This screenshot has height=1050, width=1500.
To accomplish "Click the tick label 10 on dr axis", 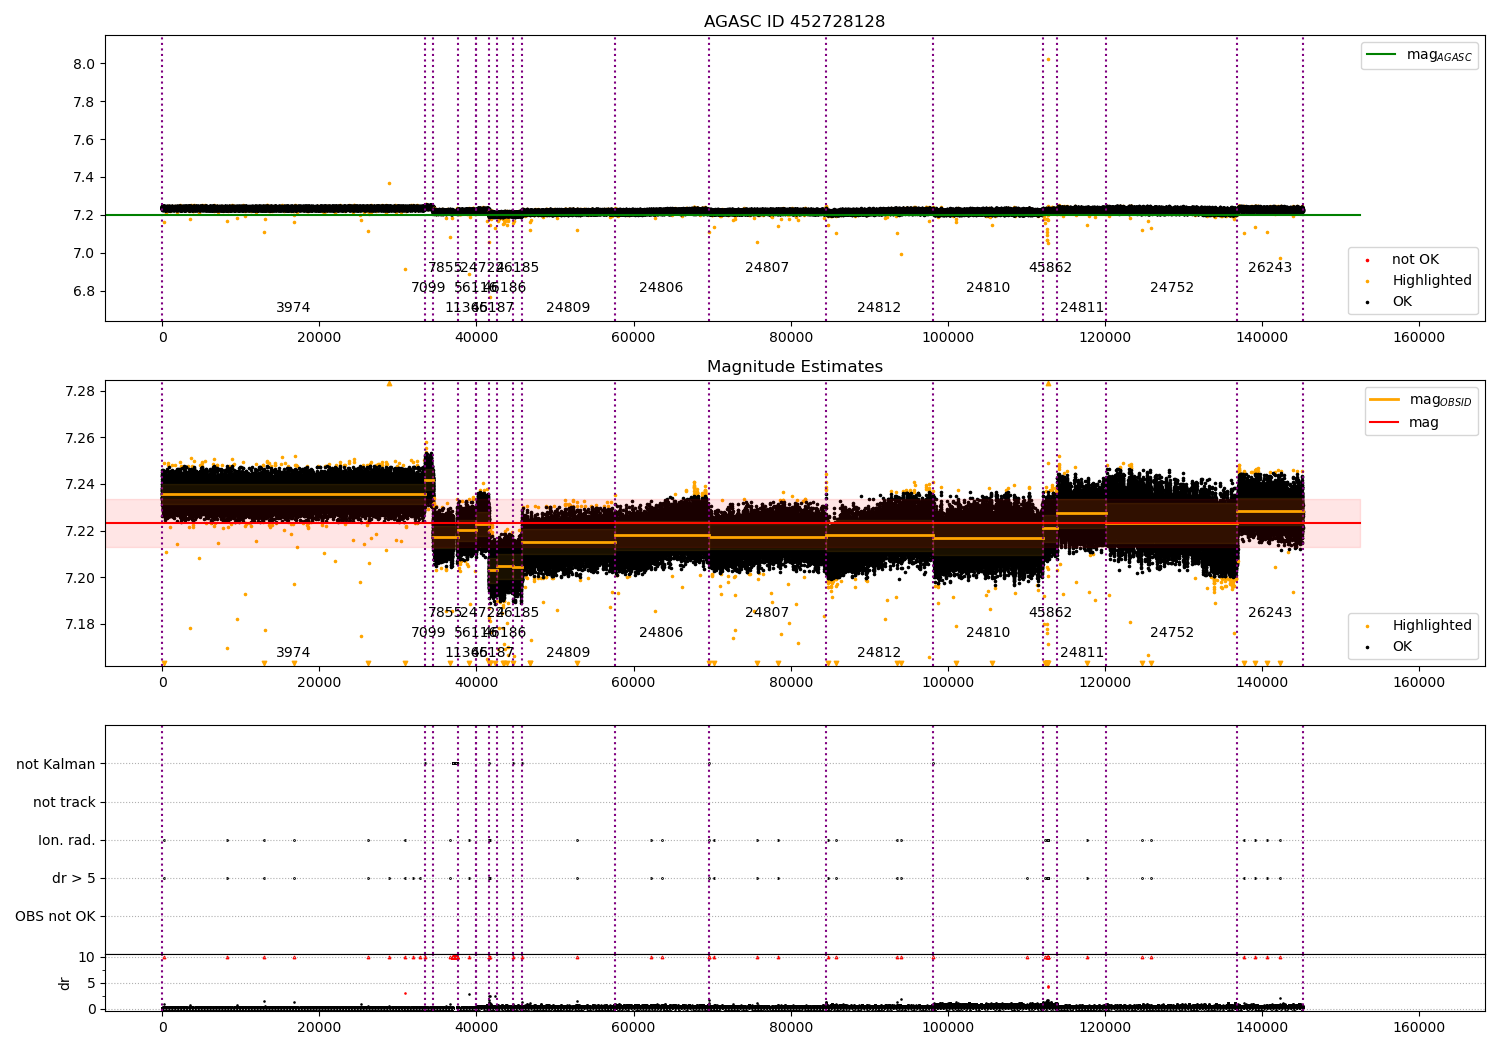I will point(87,958).
